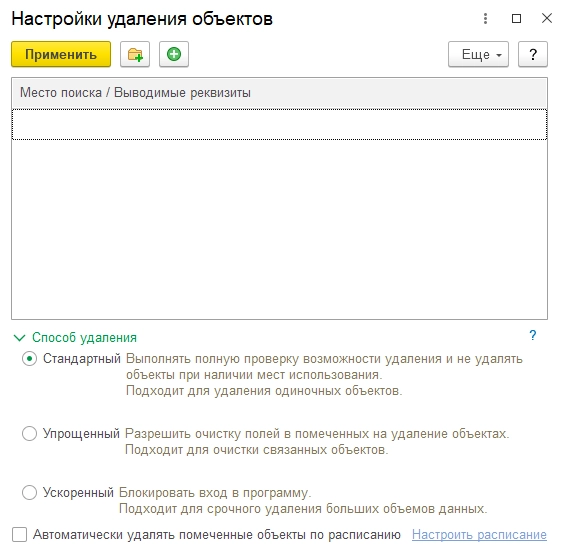Open the three-dot window menu icon
The width and height of the screenshot is (564, 553).
[x=486, y=18]
